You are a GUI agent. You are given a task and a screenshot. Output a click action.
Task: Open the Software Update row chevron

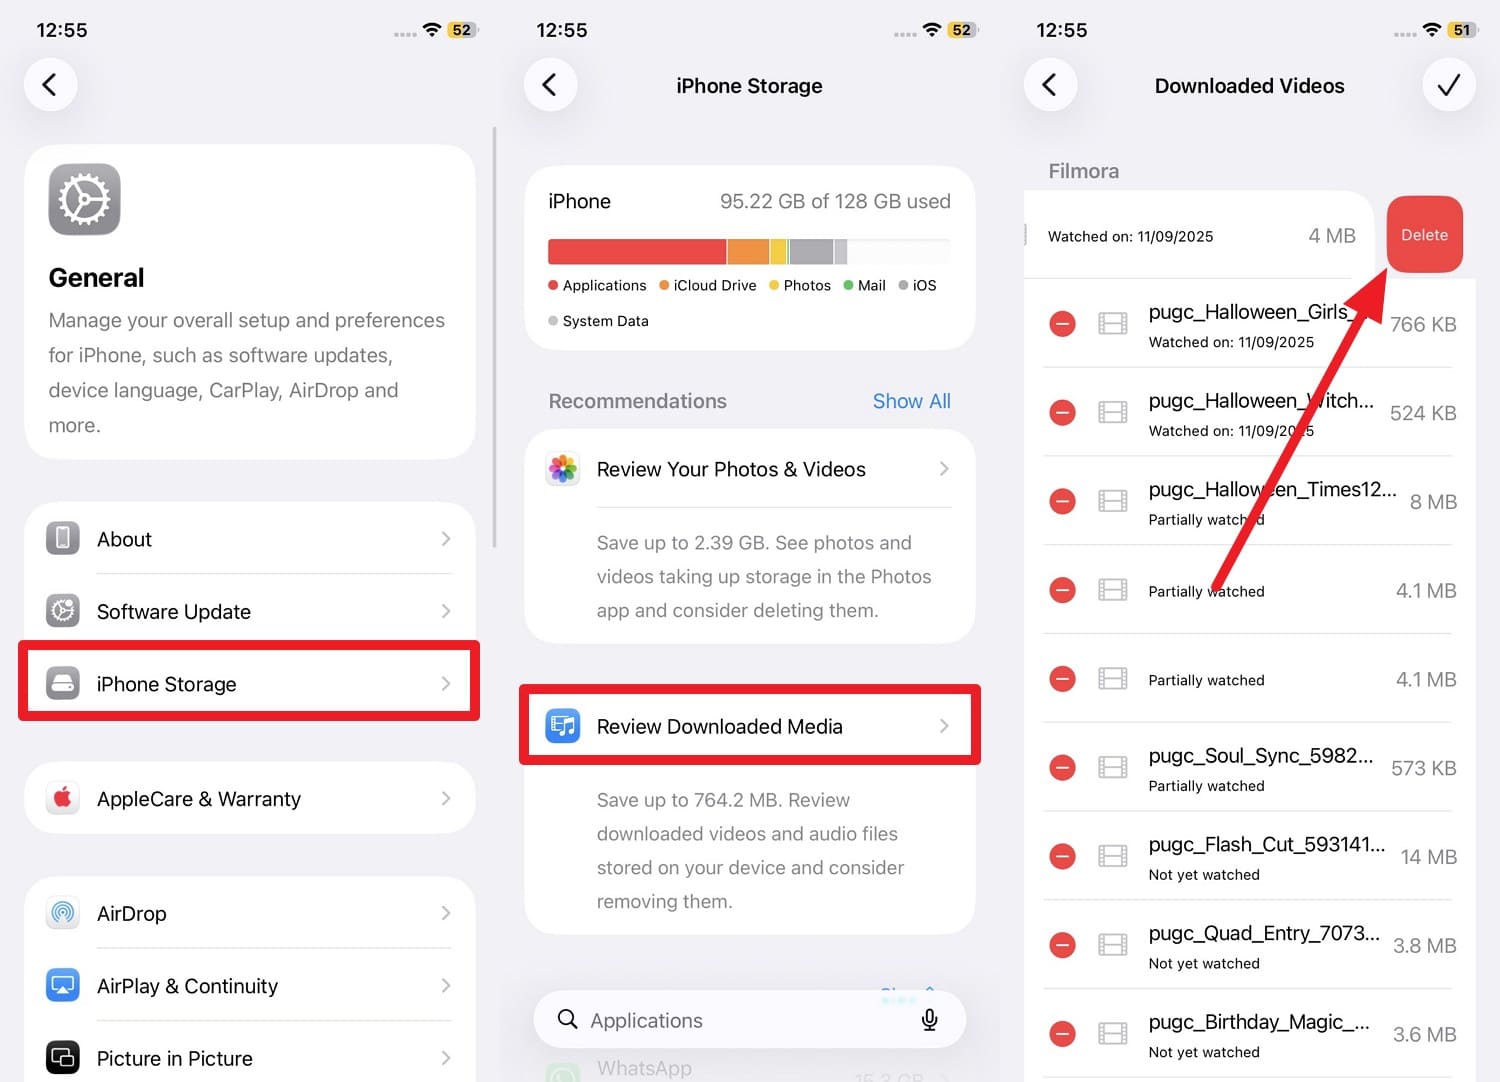pyautogui.click(x=446, y=610)
